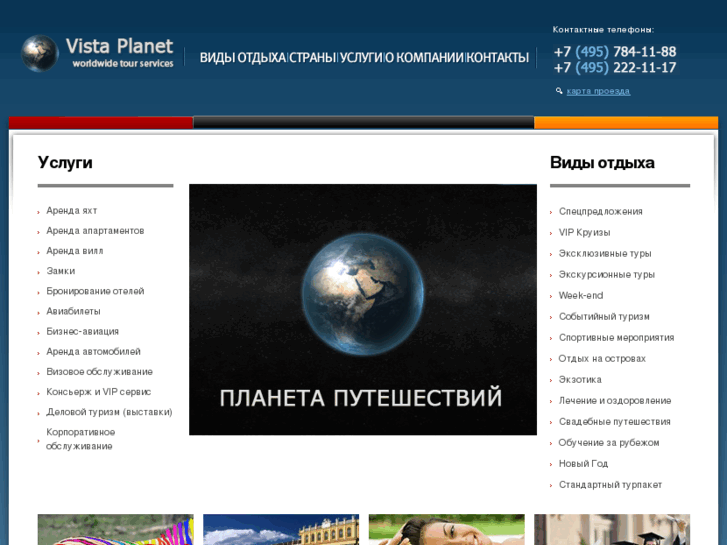
Task: Open the Консьерж и VIP сервис link
Action: pyautogui.click(x=98, y=392)
